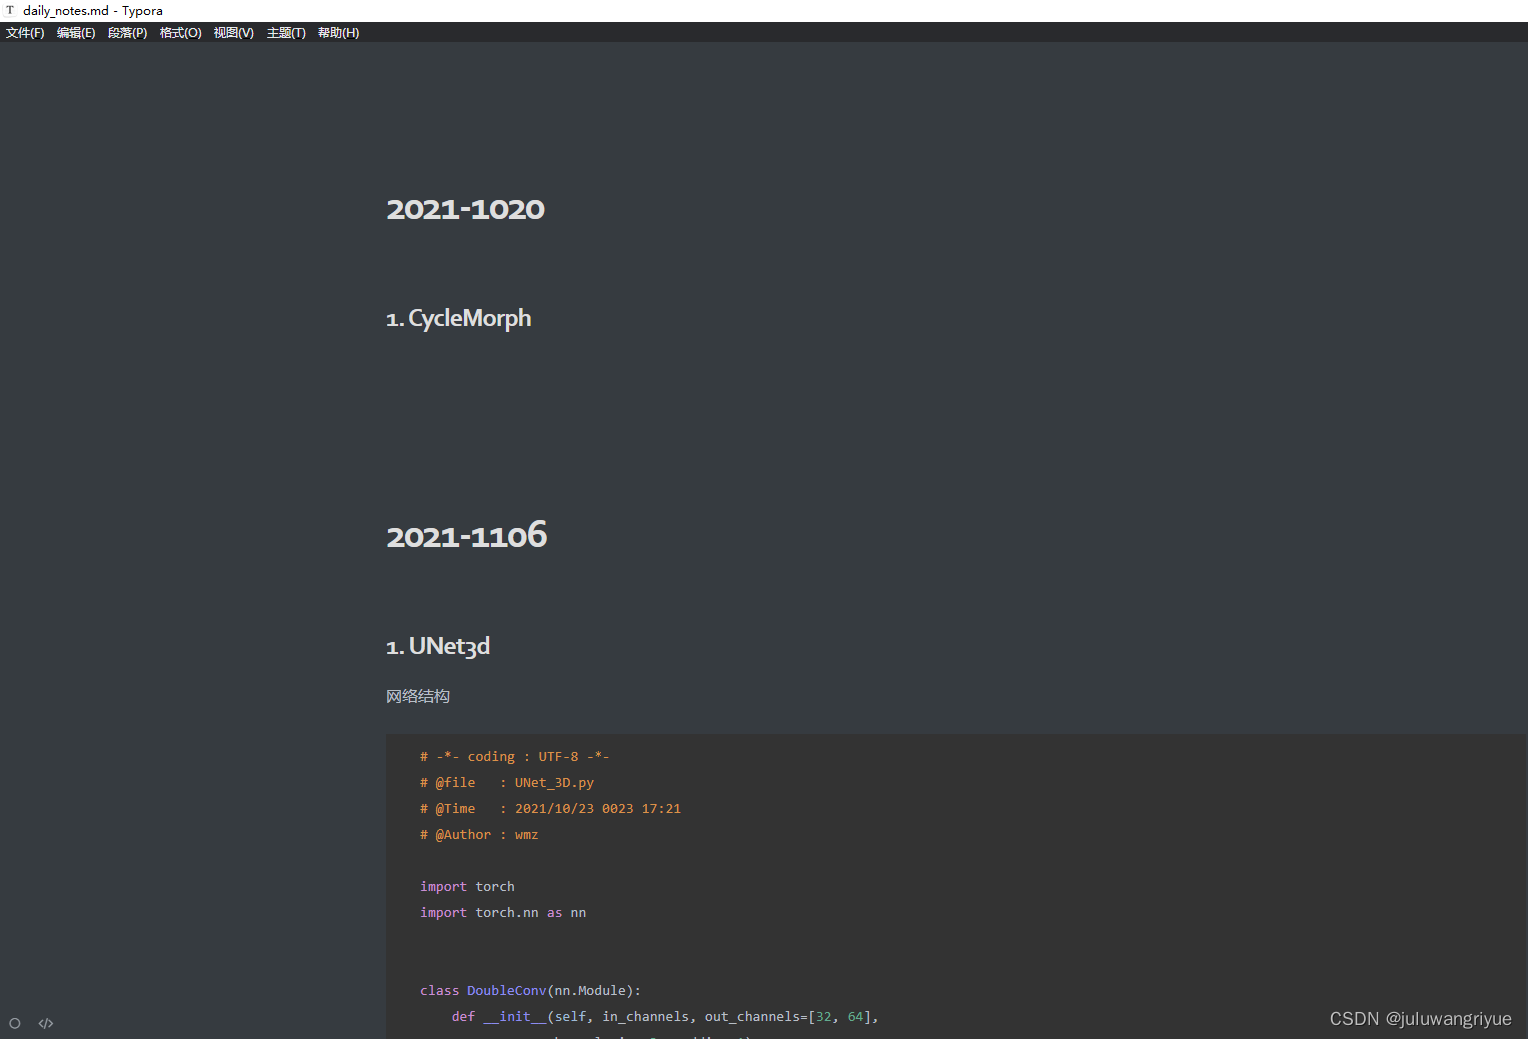1528x1039 pixels.
Task: Open the 段落(P) menu
Action: (x=127, y=33)
